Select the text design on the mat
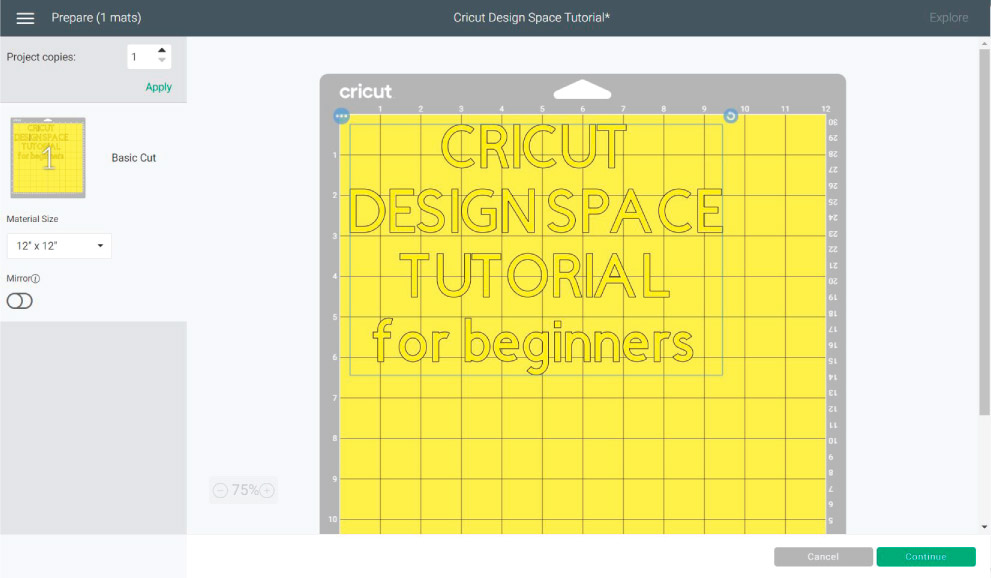Image resolution: width=991 pixels, height=578 pixels. (x=536, y=250)
